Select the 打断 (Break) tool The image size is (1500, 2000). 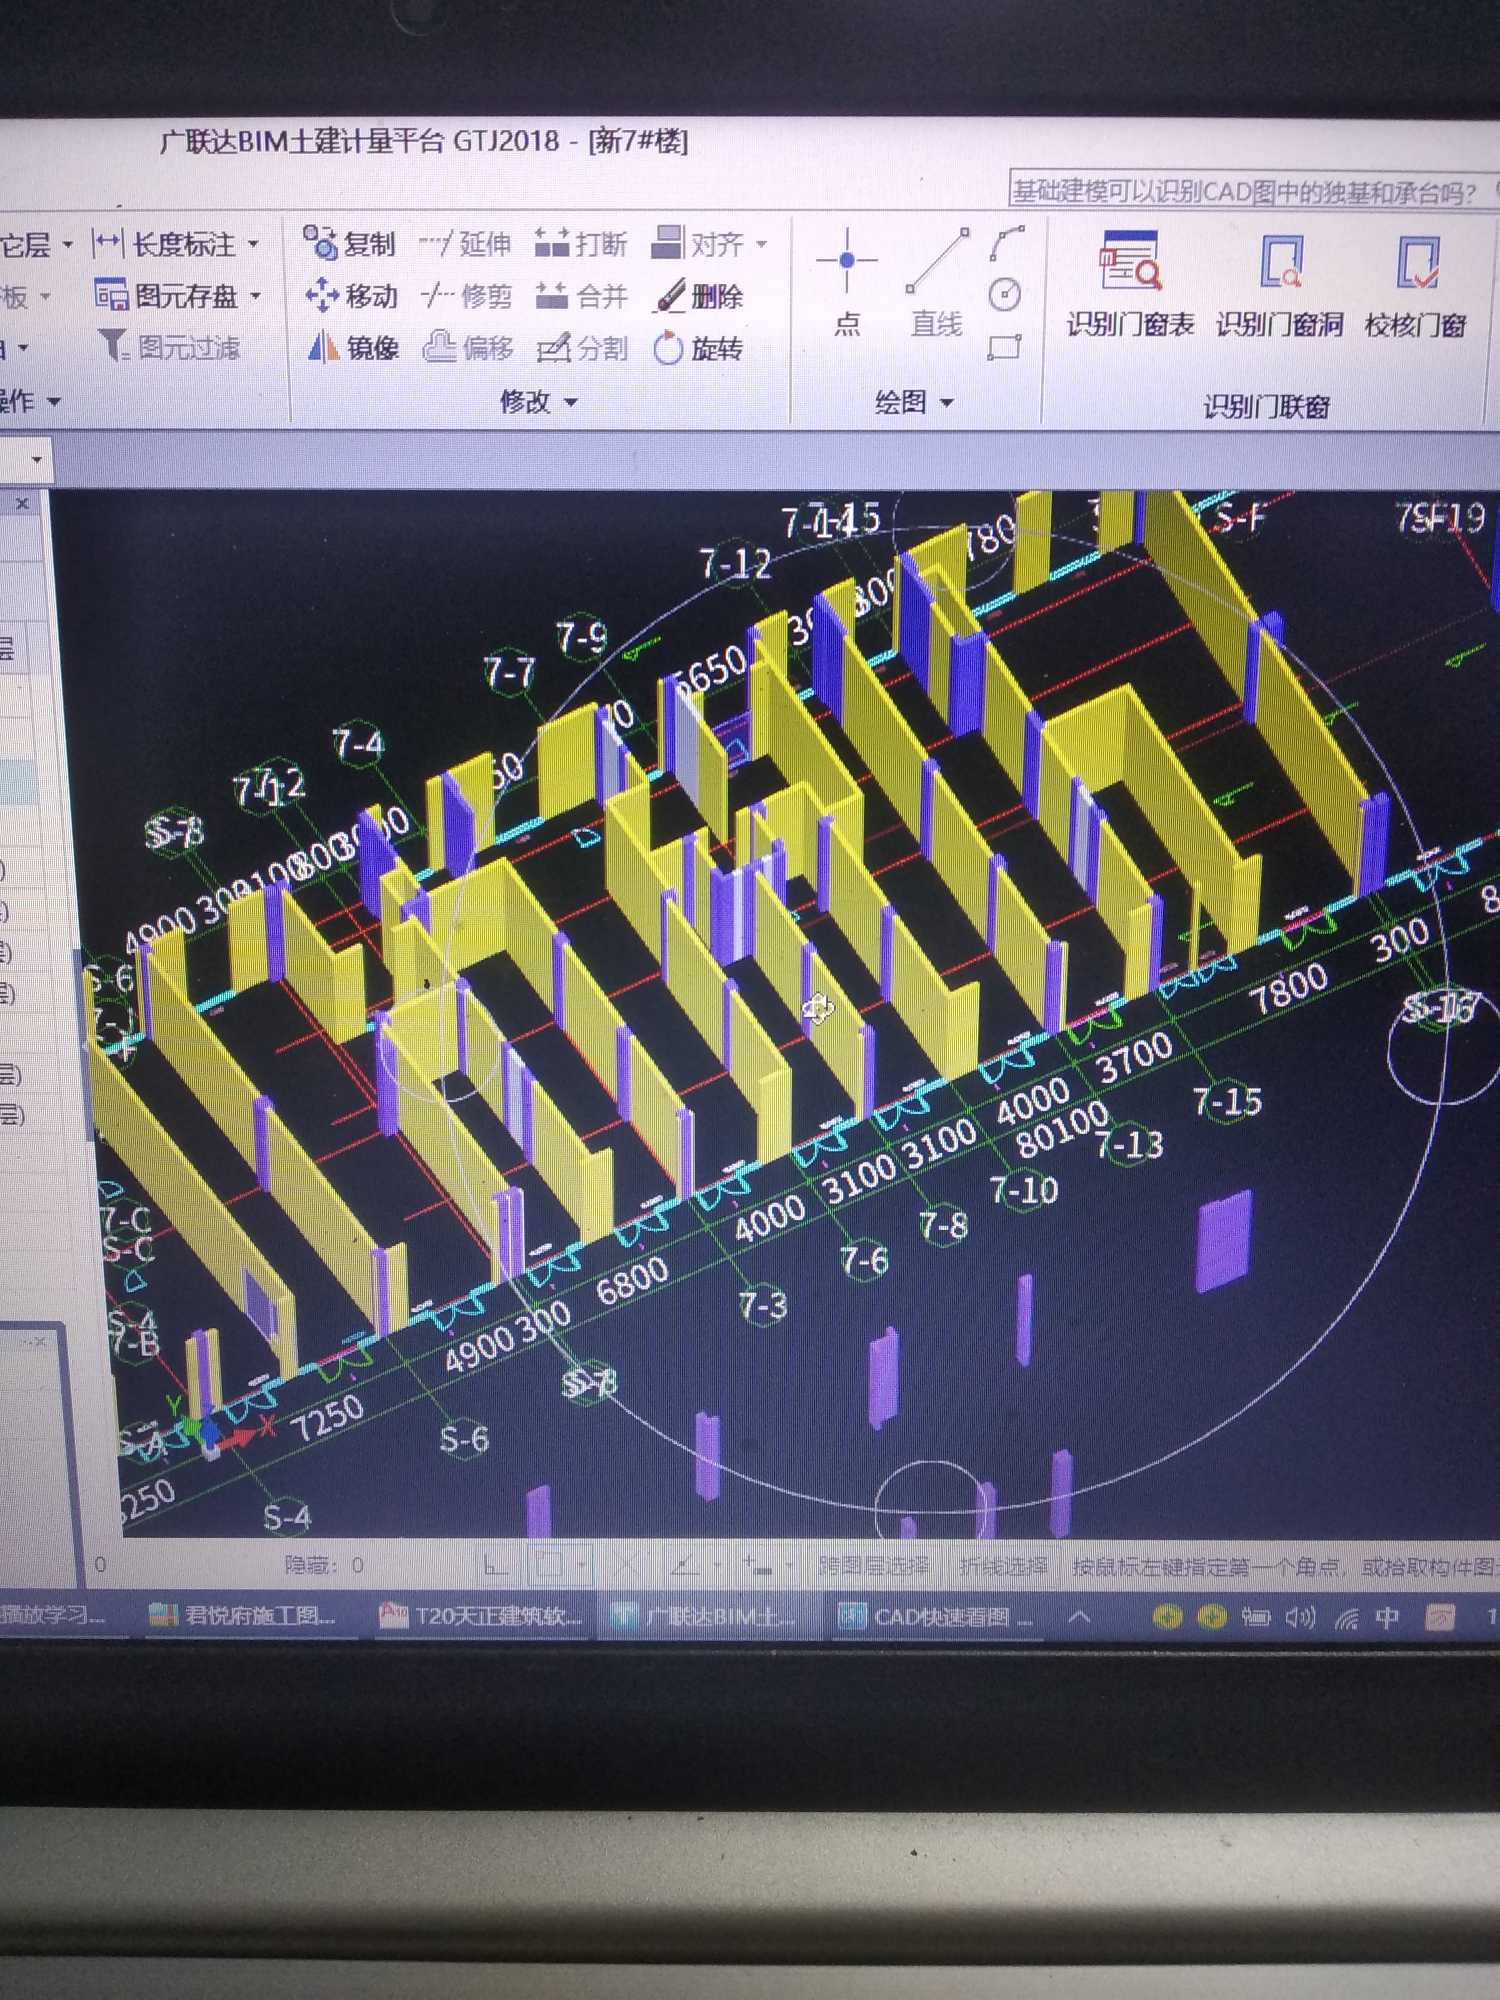[x=581, y=243]
